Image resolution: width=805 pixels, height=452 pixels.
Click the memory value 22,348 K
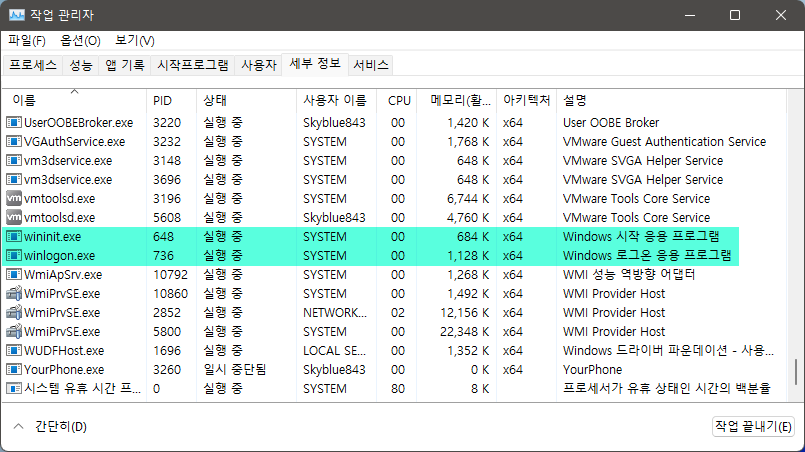[x=465, y=331]
